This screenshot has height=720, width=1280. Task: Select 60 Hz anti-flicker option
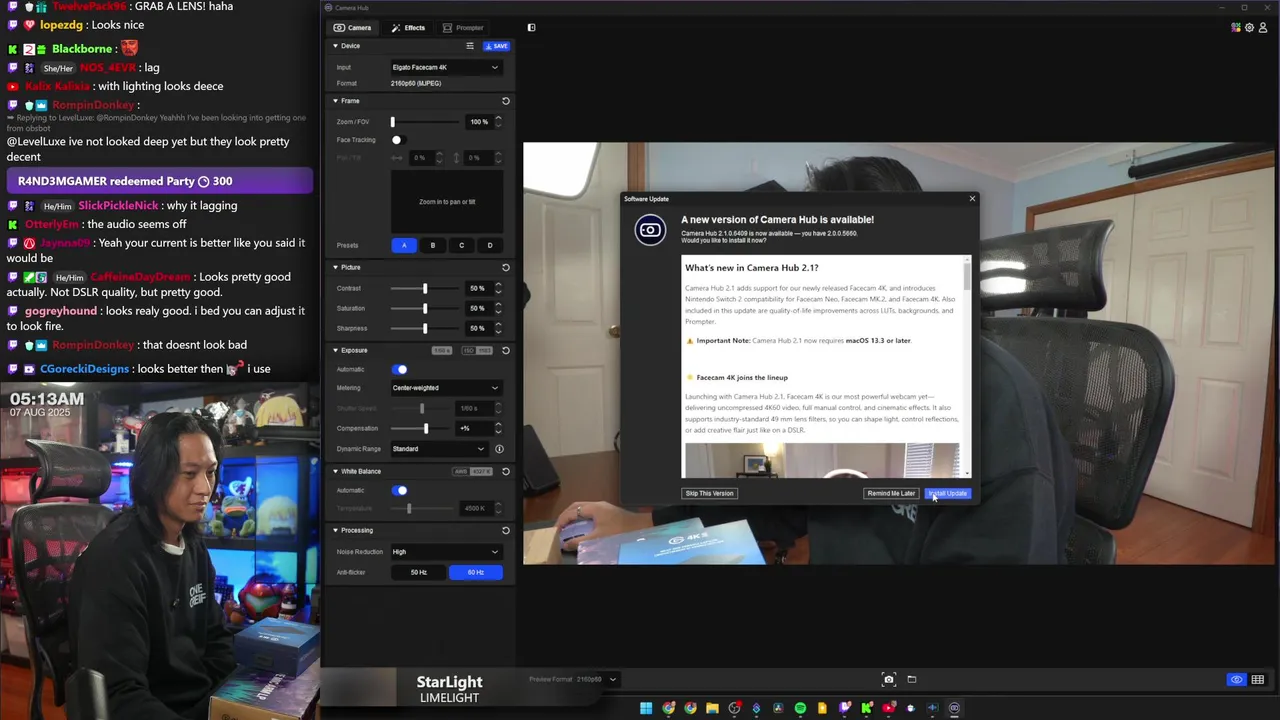pos(475,573)
